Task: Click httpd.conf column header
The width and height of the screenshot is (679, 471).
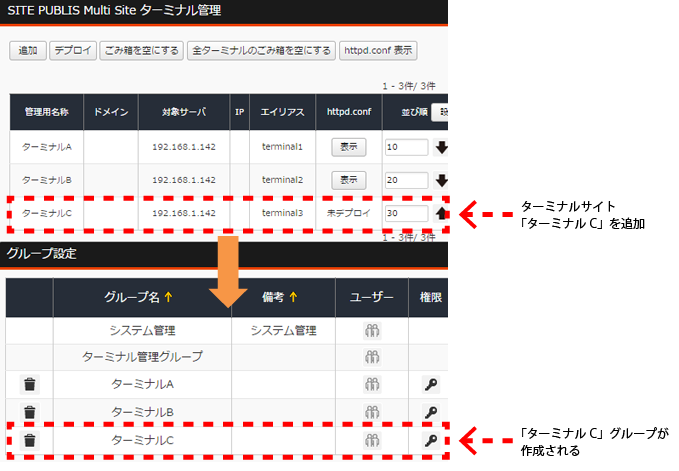Action: coord(349,112)
